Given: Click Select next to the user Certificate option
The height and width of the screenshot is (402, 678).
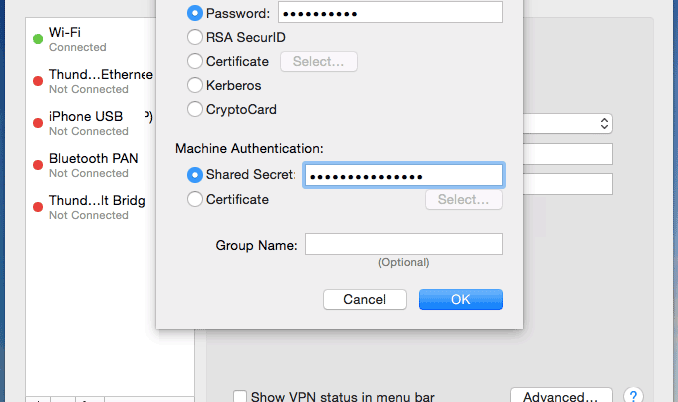Looking at the screenshot, I should coord(318,62).
